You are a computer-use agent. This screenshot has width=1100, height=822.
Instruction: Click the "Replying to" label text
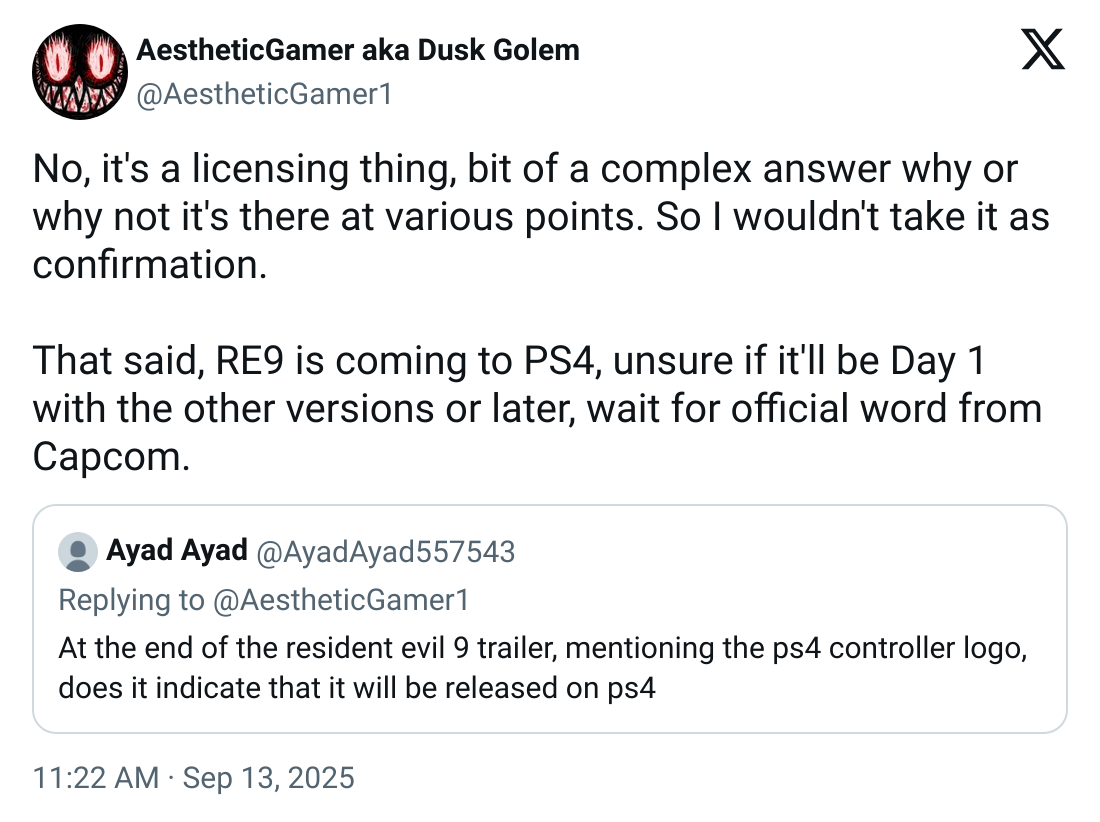[x=130, y=600]
